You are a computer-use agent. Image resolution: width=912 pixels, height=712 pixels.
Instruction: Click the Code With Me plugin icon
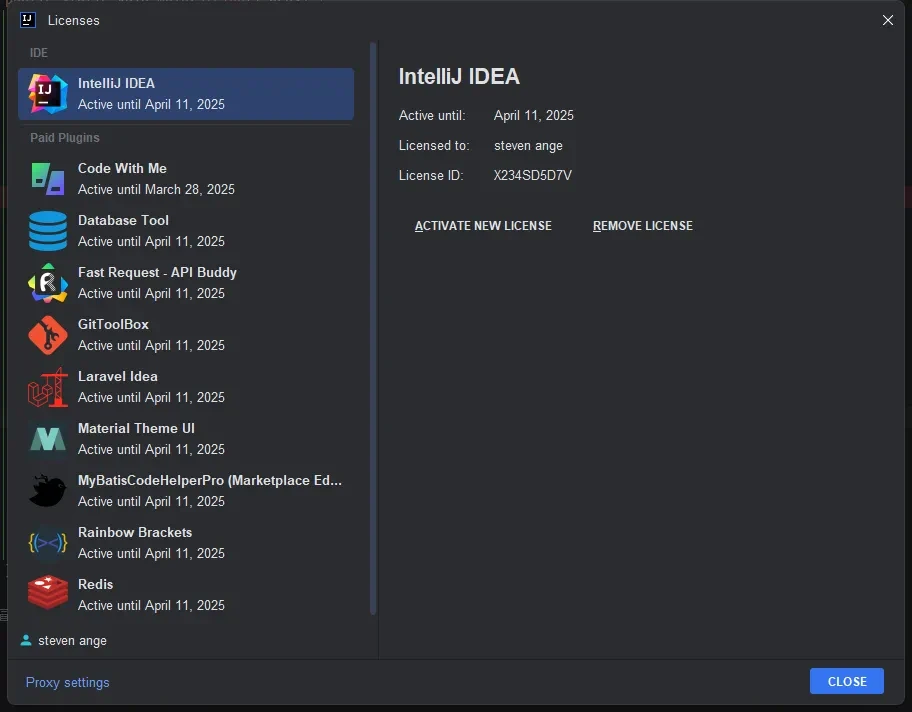click(47, 179)
